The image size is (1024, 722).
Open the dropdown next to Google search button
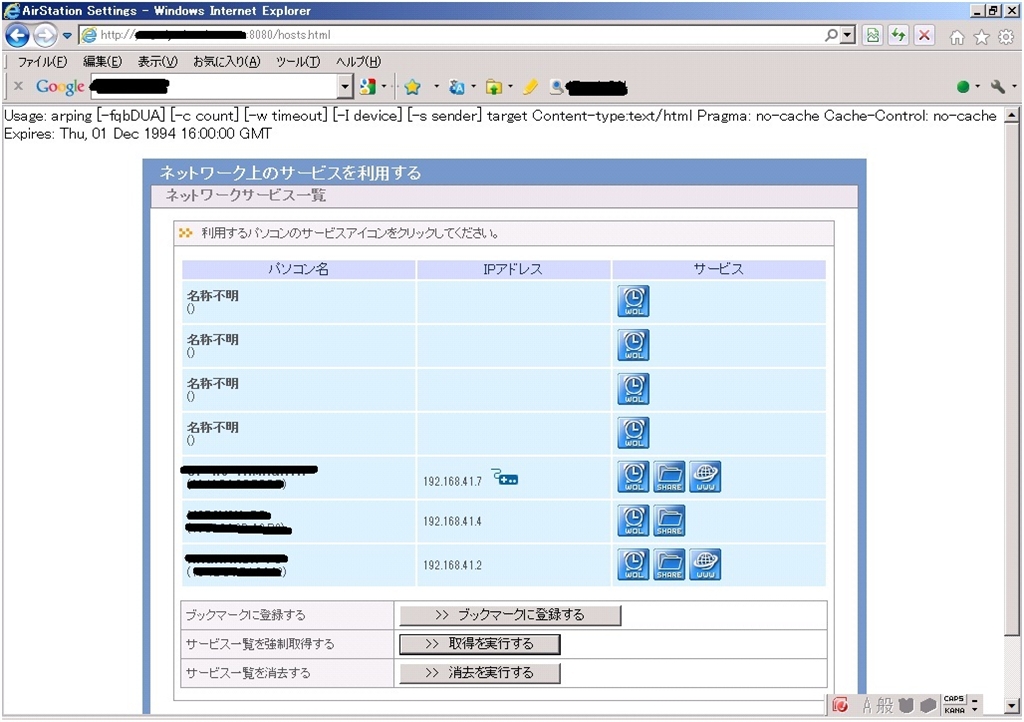point(384,86)
